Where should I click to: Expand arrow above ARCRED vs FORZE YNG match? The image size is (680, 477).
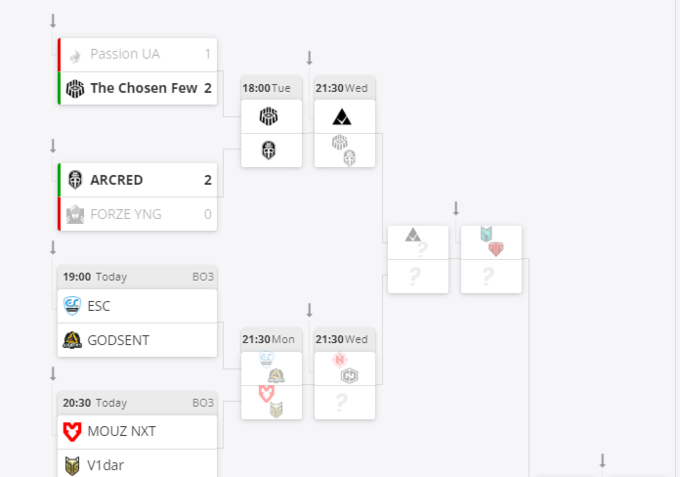pyautogui.click(x=53, y=146)
